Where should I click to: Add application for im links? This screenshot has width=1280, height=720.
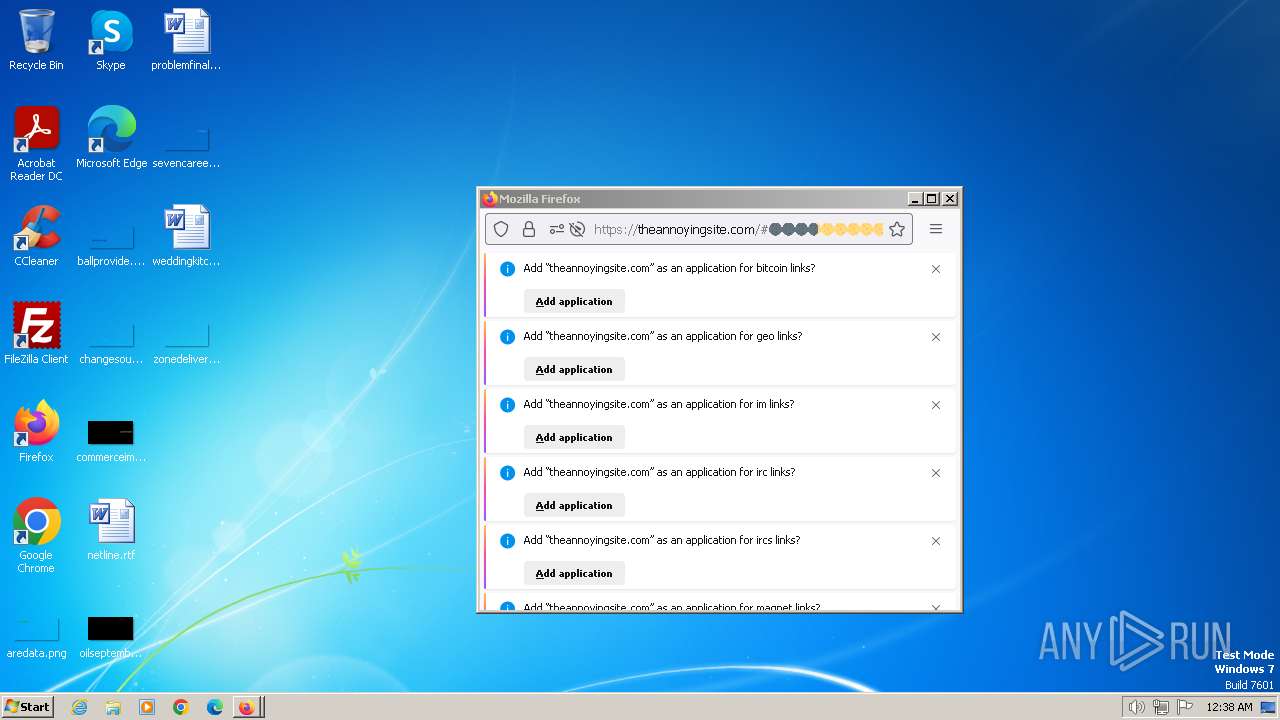pyautogui.click(x=574, y=437)
